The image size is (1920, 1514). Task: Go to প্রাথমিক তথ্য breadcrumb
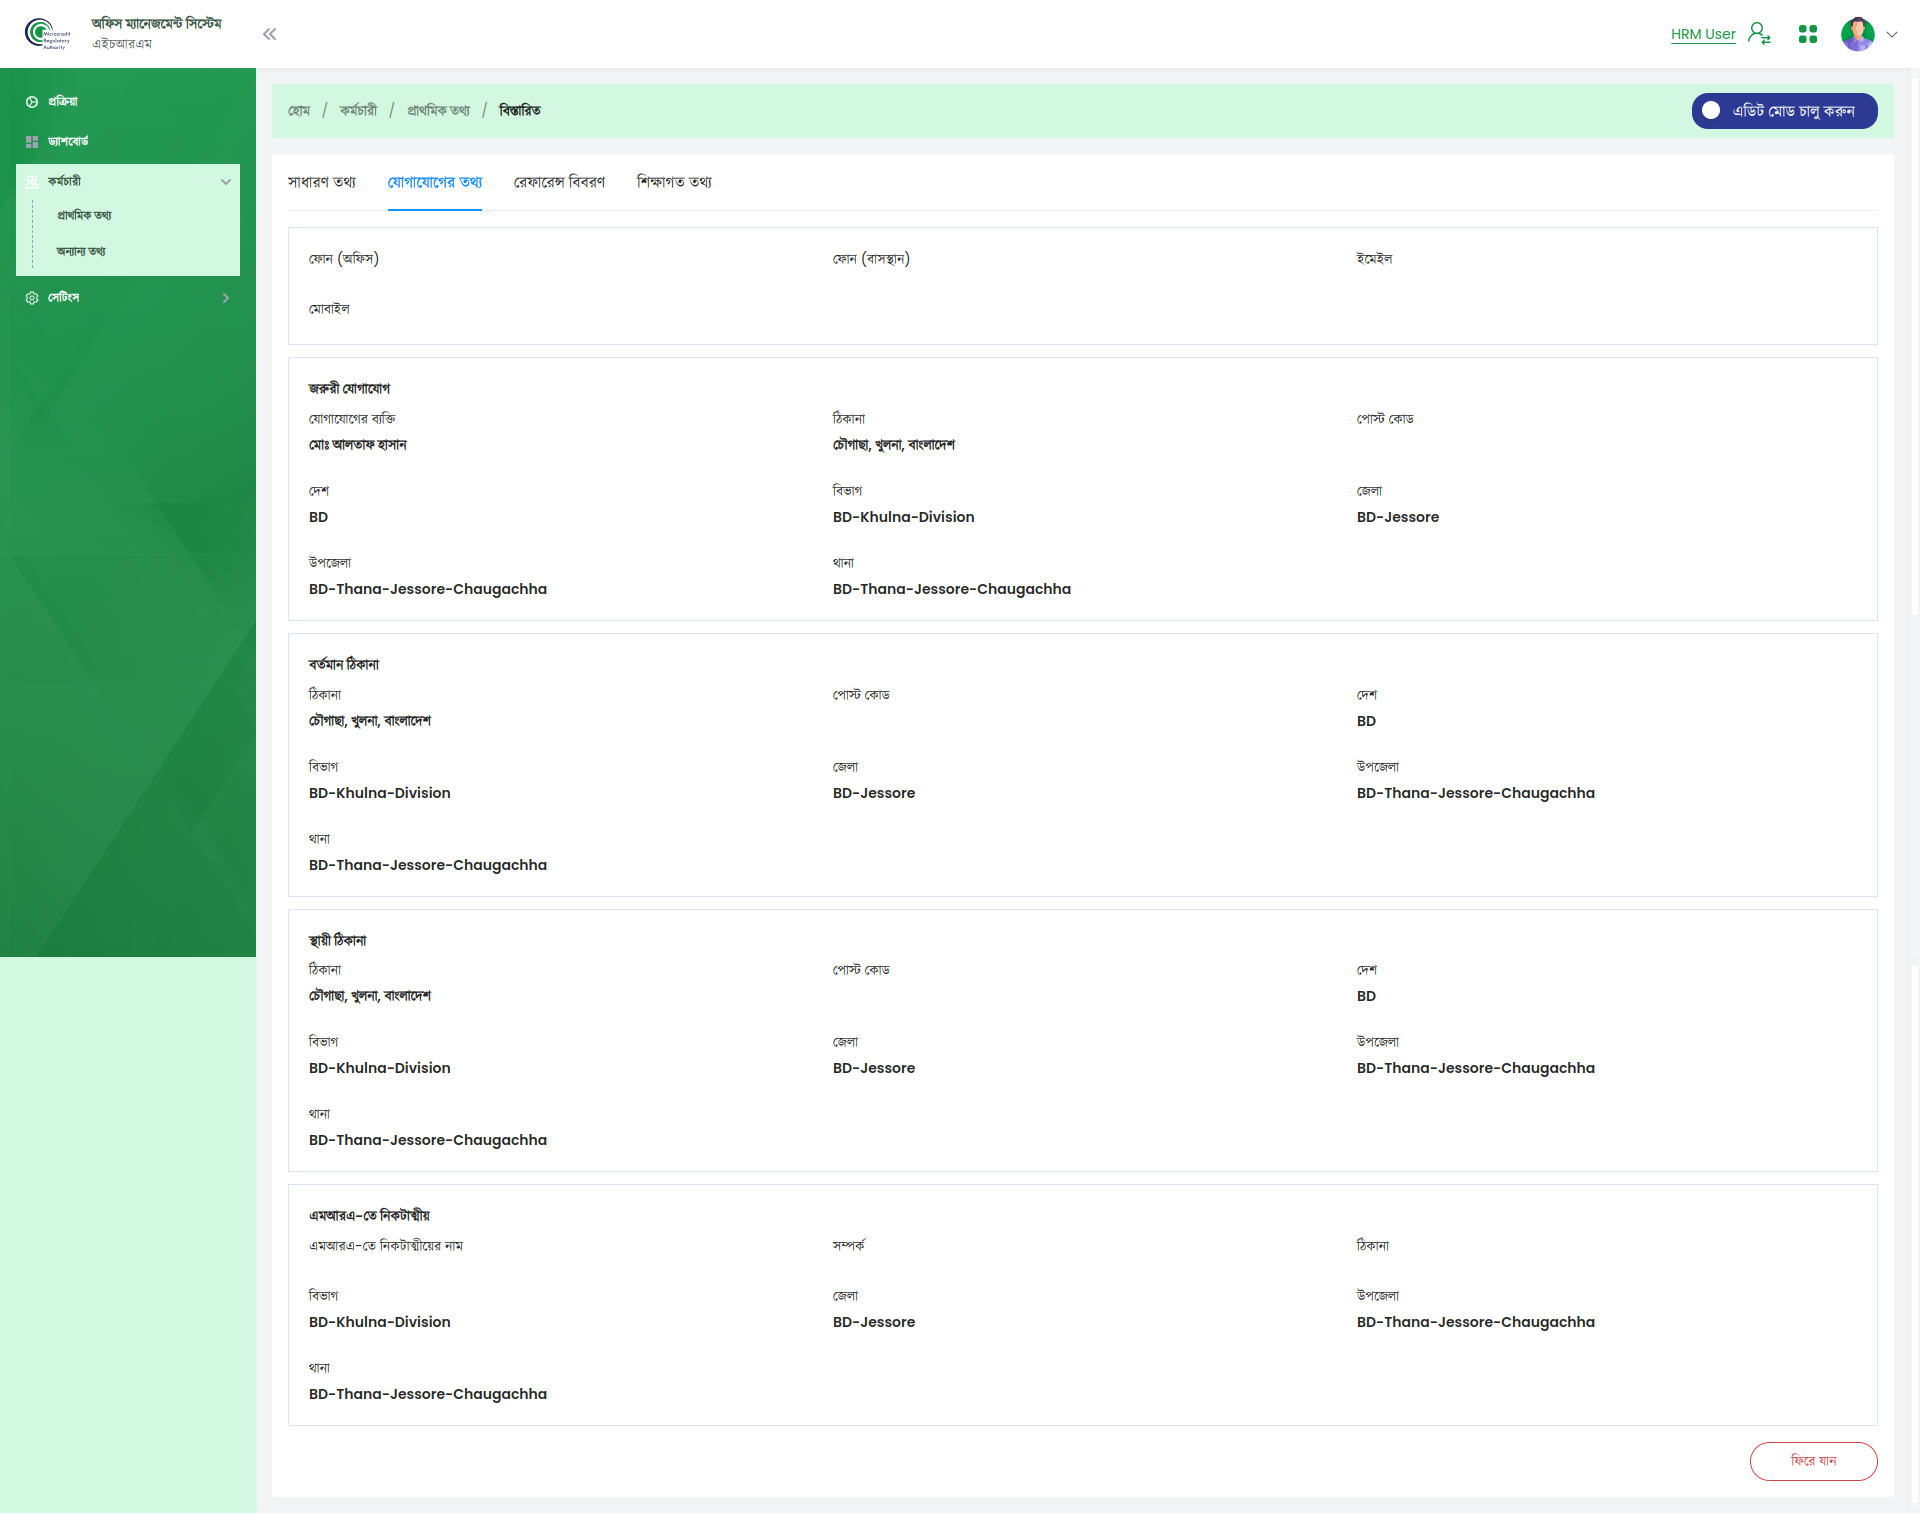438,111
